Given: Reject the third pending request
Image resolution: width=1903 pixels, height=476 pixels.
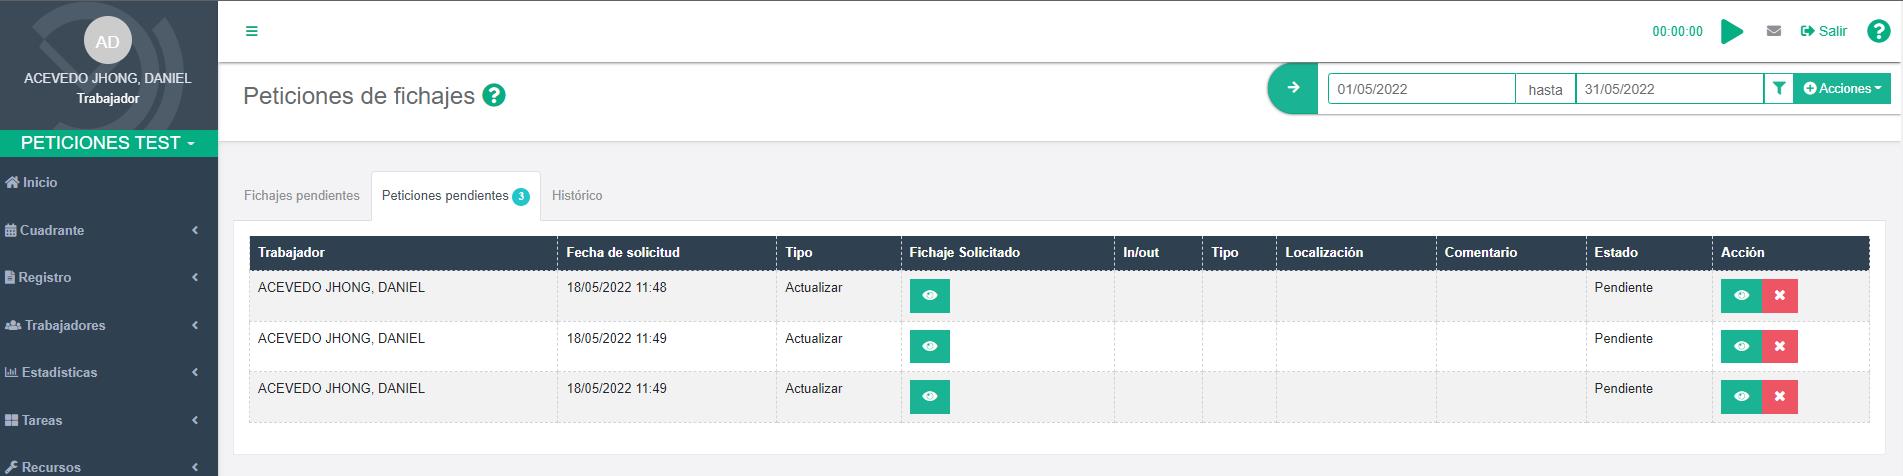Looking at the screenshot, I should click(x=1779, y=397).
